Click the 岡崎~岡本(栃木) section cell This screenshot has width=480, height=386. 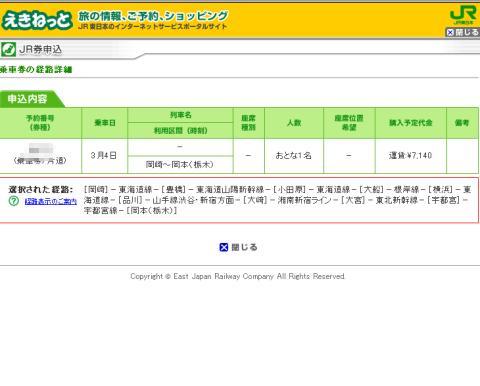(x=180, y=164)
